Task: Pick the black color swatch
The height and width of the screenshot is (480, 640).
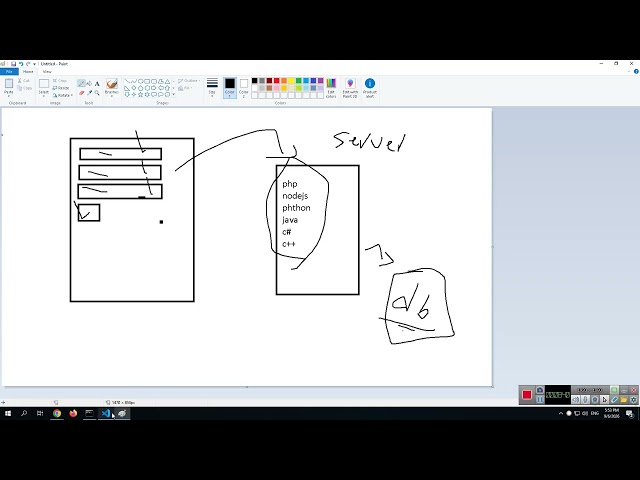Action: click(x=254, y=81)
